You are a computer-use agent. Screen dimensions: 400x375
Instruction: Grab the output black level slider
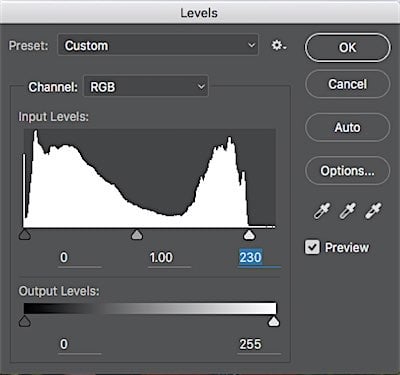click(x=25, y=321)
